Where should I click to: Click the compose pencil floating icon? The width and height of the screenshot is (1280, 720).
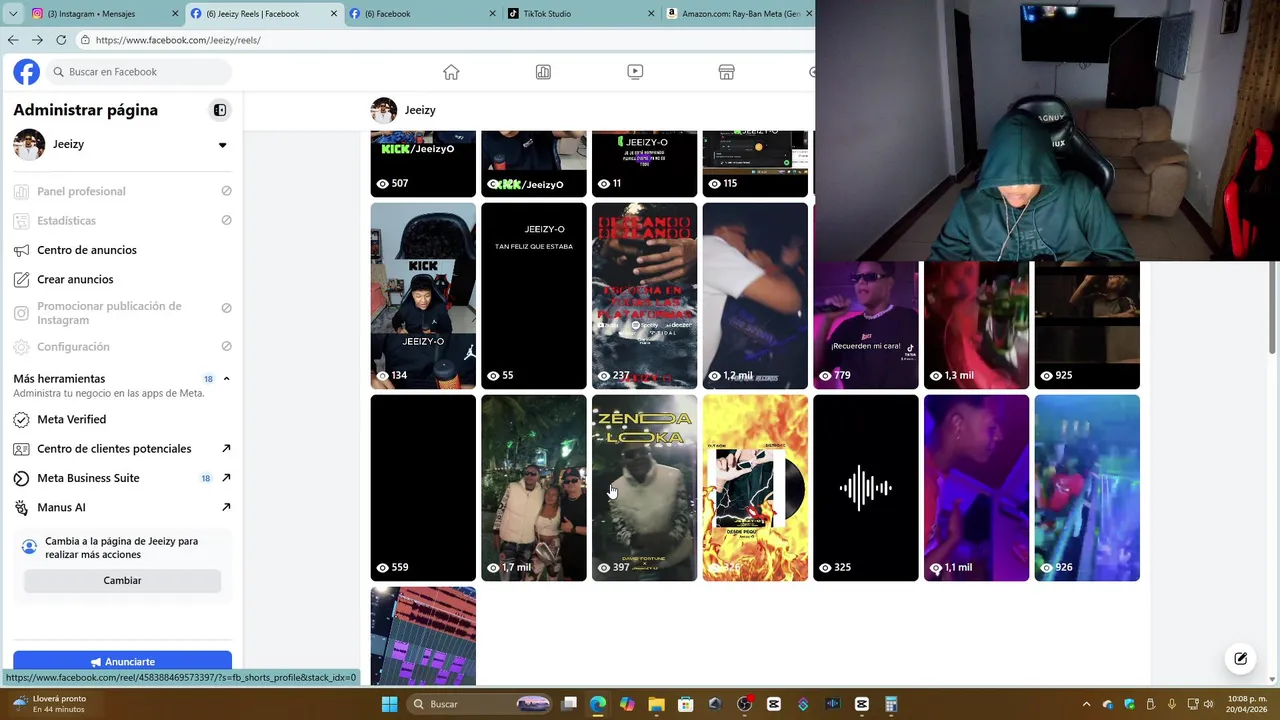(1240, 658)
